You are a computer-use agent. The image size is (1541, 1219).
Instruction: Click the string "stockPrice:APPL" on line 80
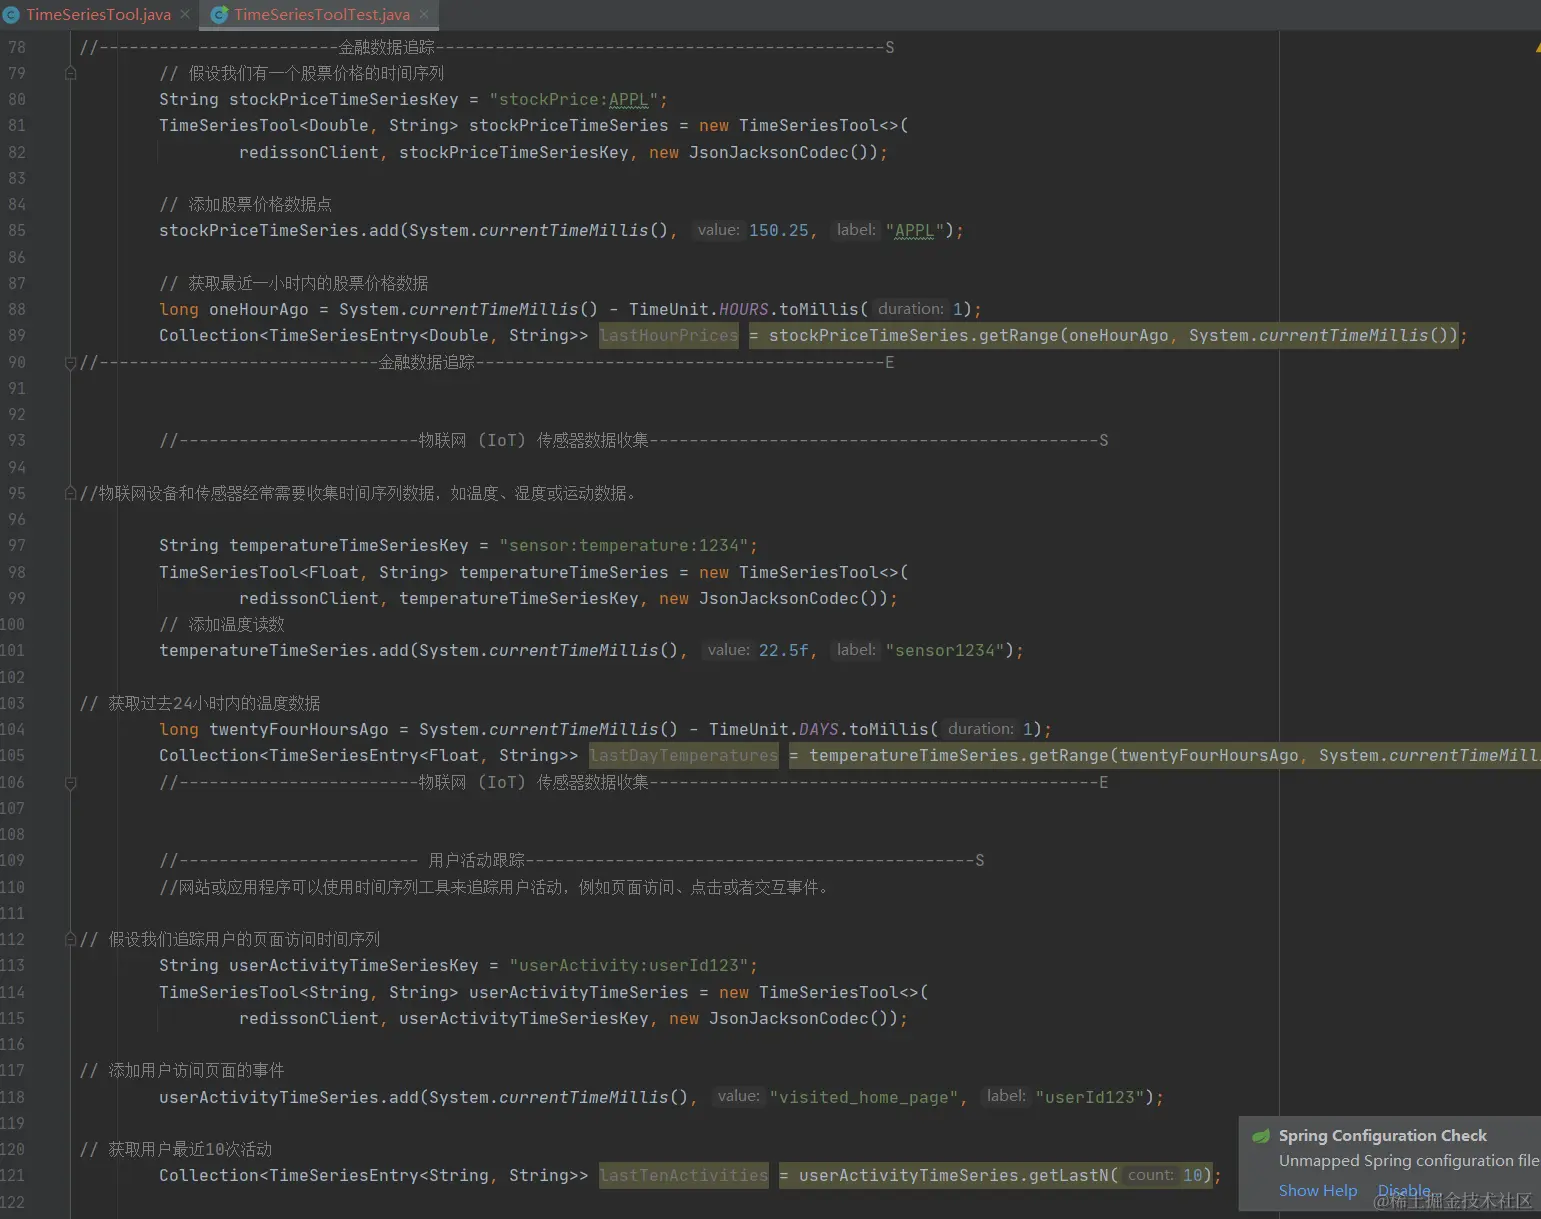574,99
